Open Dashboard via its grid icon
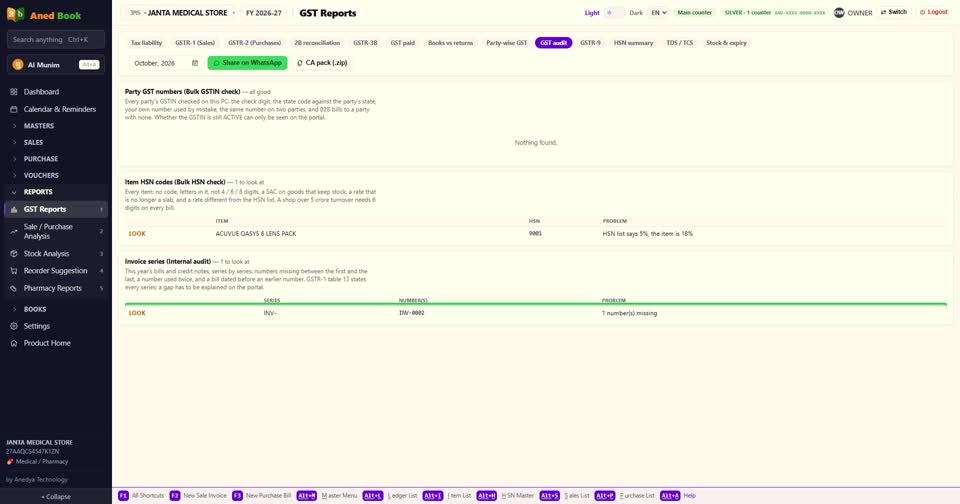The height and width of the screenshot is (504, 960). pos(13,92)
